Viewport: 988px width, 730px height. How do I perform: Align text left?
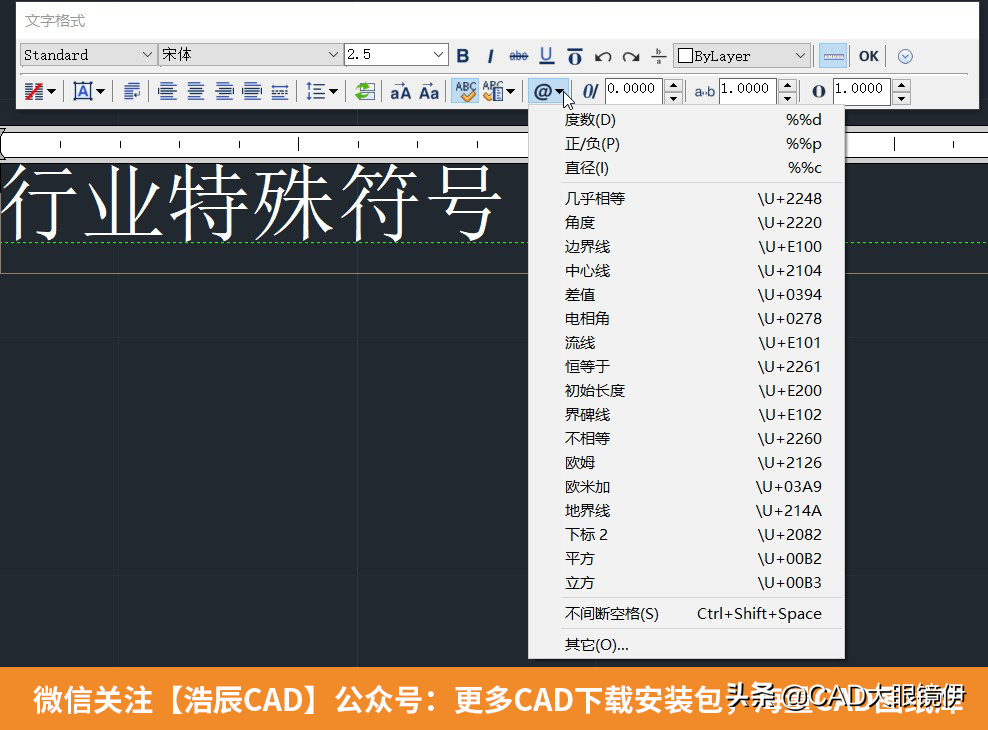pos(167,91)
